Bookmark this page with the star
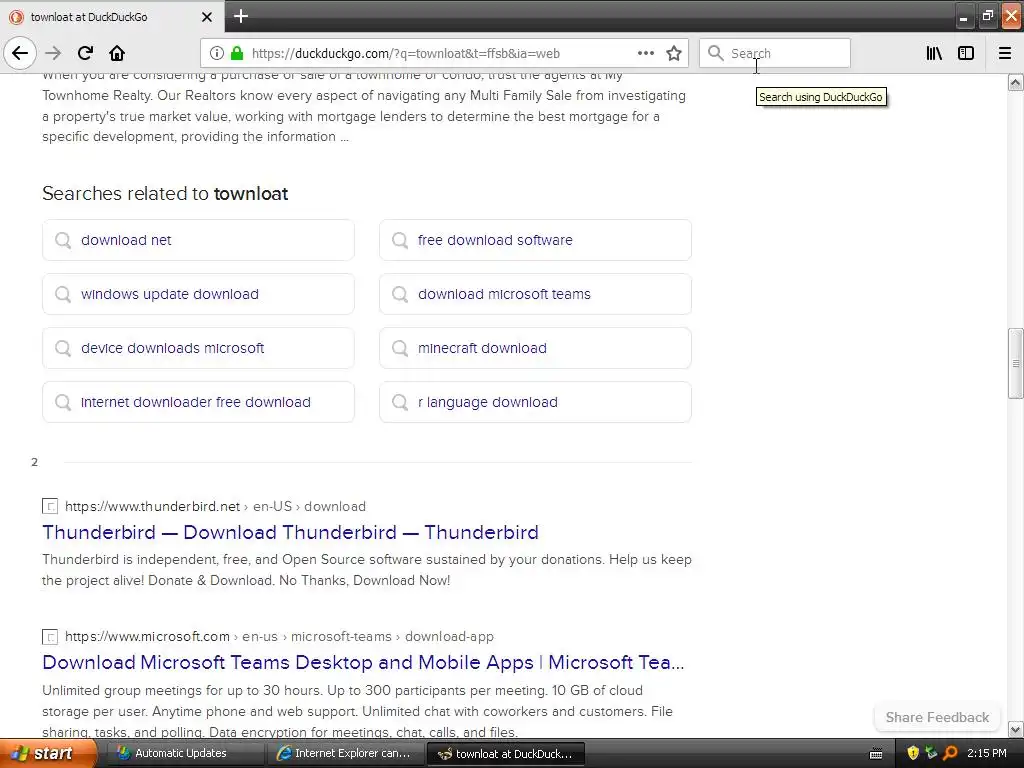 click(674, 53)
